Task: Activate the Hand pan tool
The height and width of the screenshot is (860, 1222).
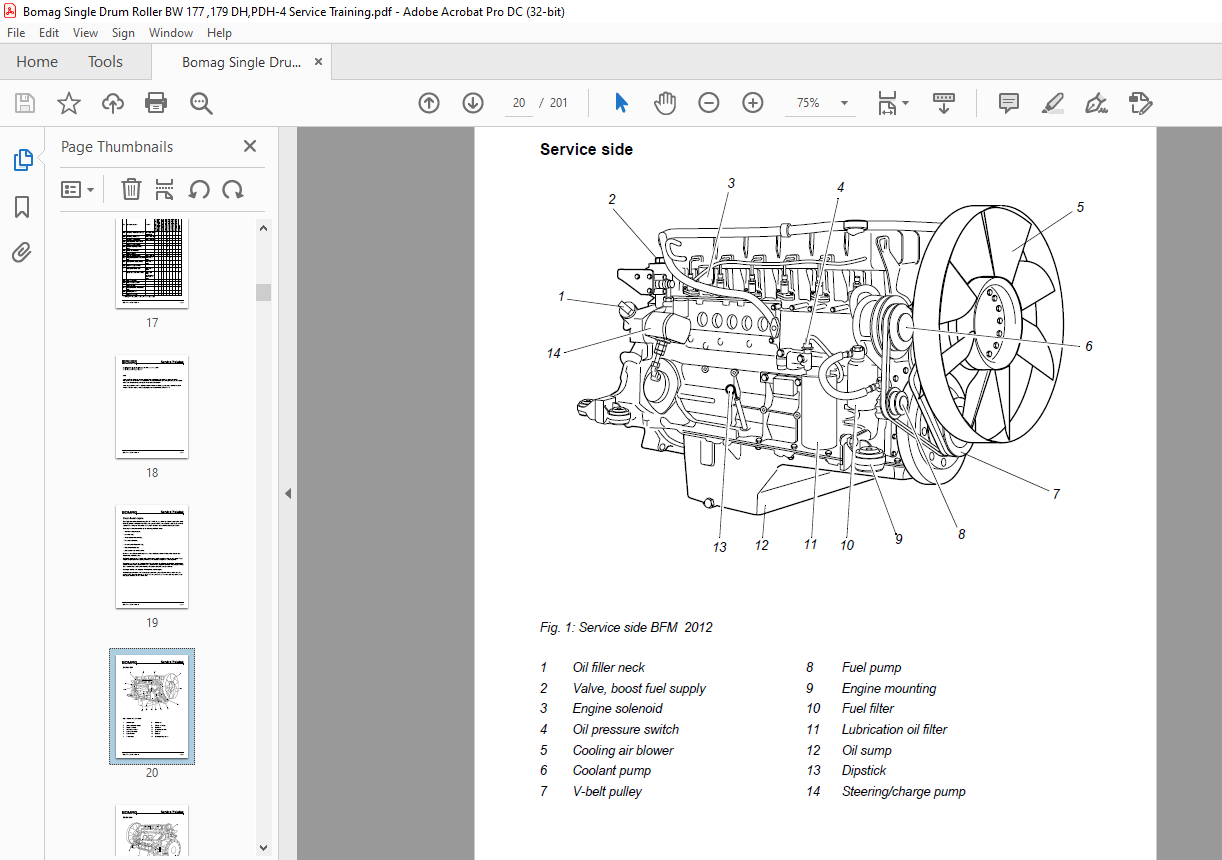Action: coord(665,103)
